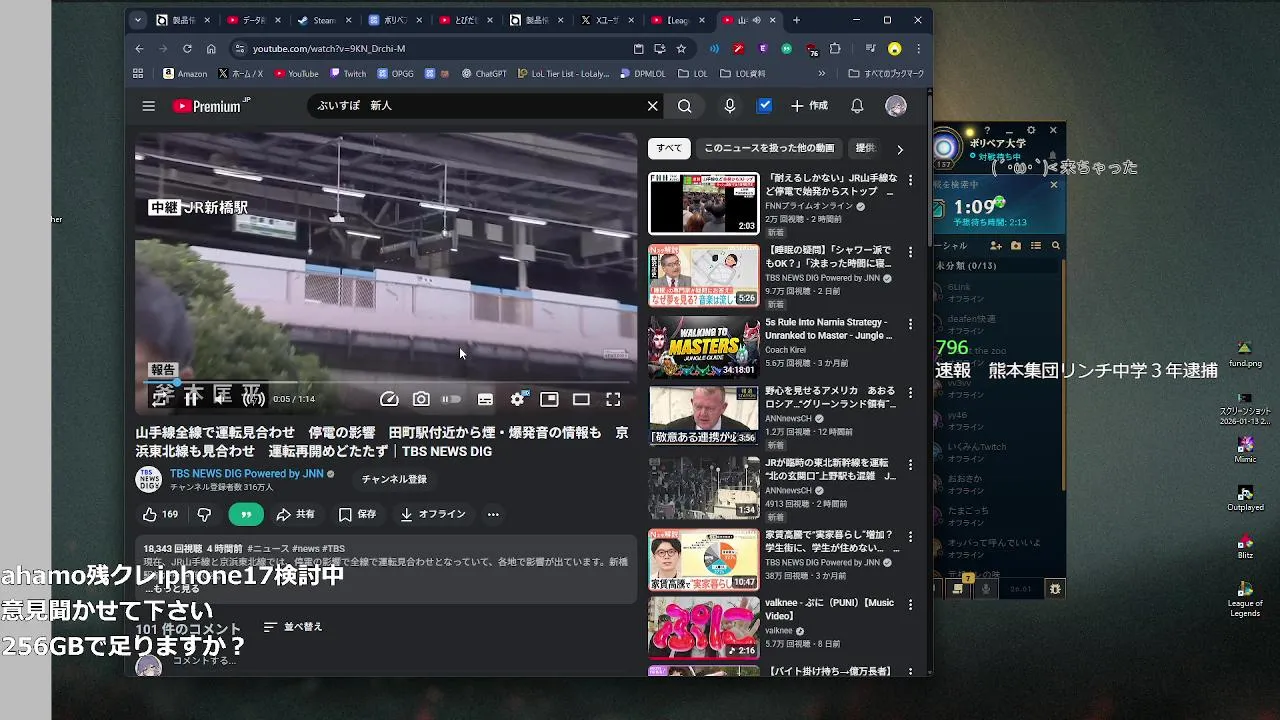Open Chrome three-dot menu
Image resolution: width=1280 pixels, height=720 pixels.
(x=918, y=48)
